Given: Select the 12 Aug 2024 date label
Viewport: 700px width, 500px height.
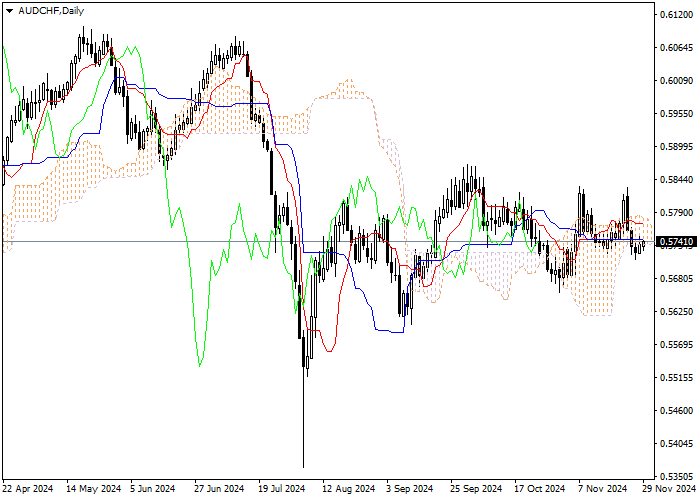Looking at the screenshot, I should tap(349, 489).
